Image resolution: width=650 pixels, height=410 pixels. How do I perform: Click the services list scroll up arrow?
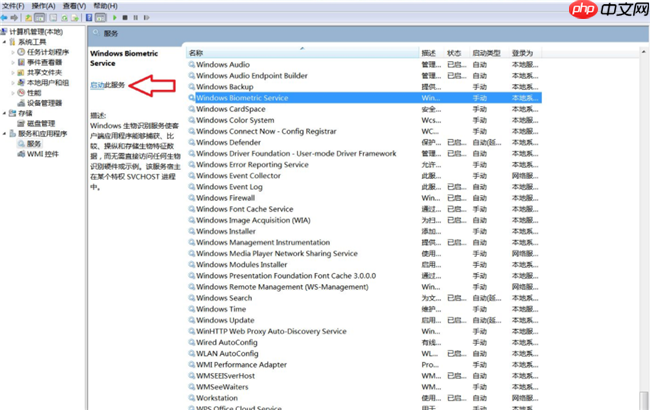[644, 52]
